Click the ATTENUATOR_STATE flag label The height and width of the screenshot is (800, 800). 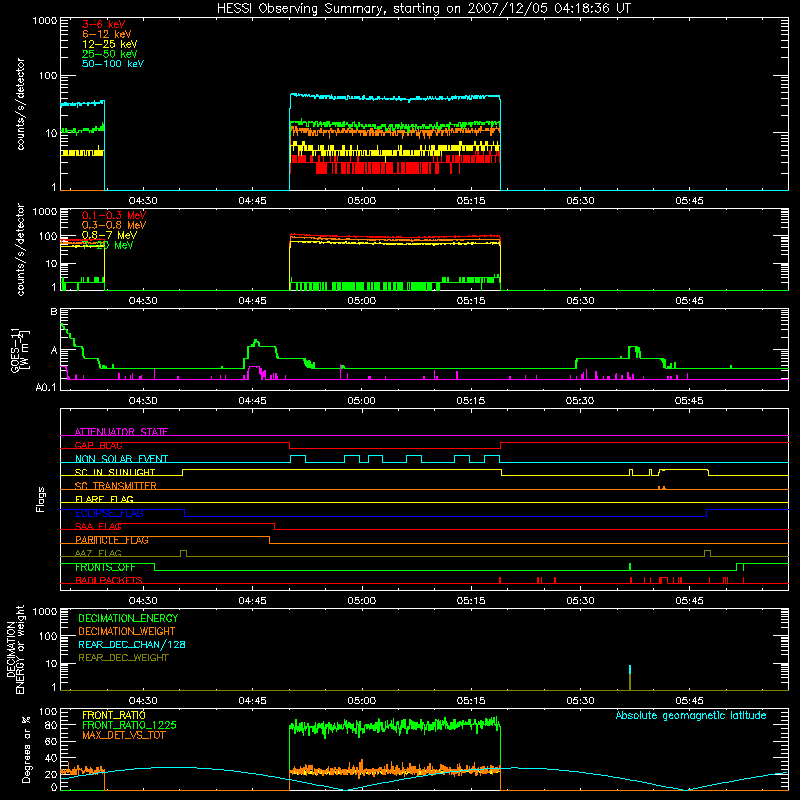[x=121, y=432]
